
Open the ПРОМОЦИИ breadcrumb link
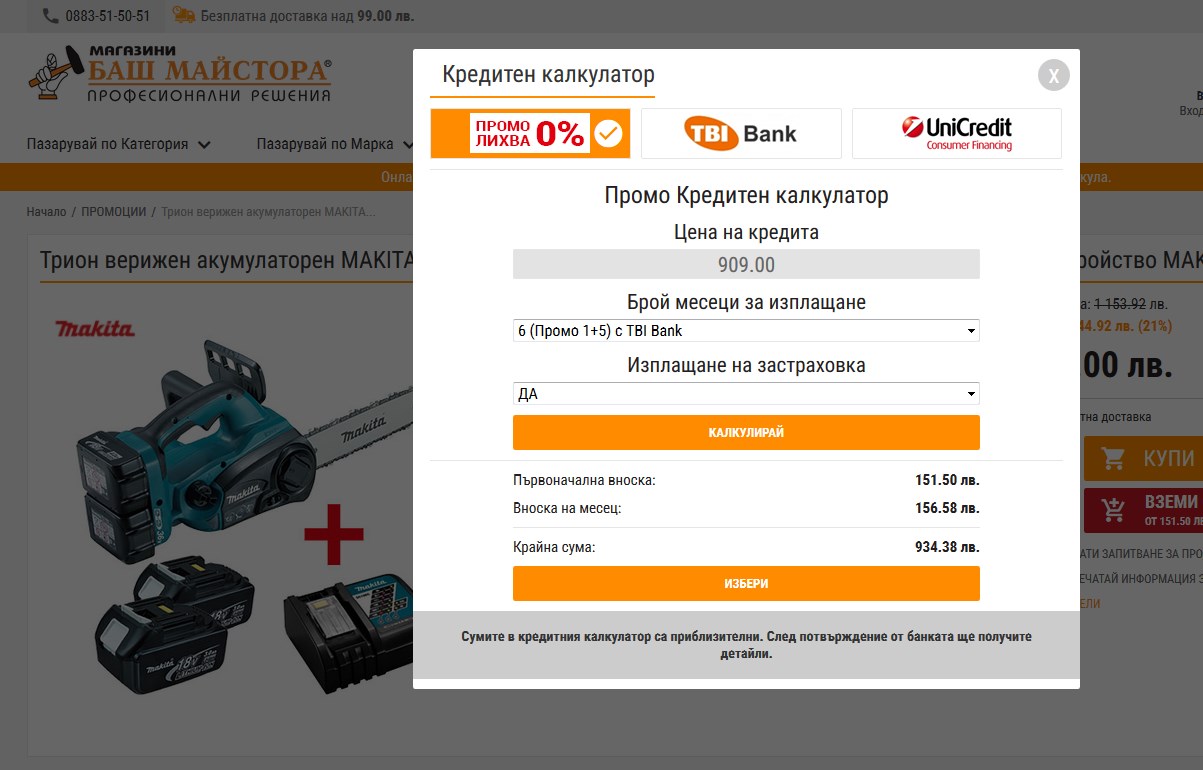(x=113, y=212)
